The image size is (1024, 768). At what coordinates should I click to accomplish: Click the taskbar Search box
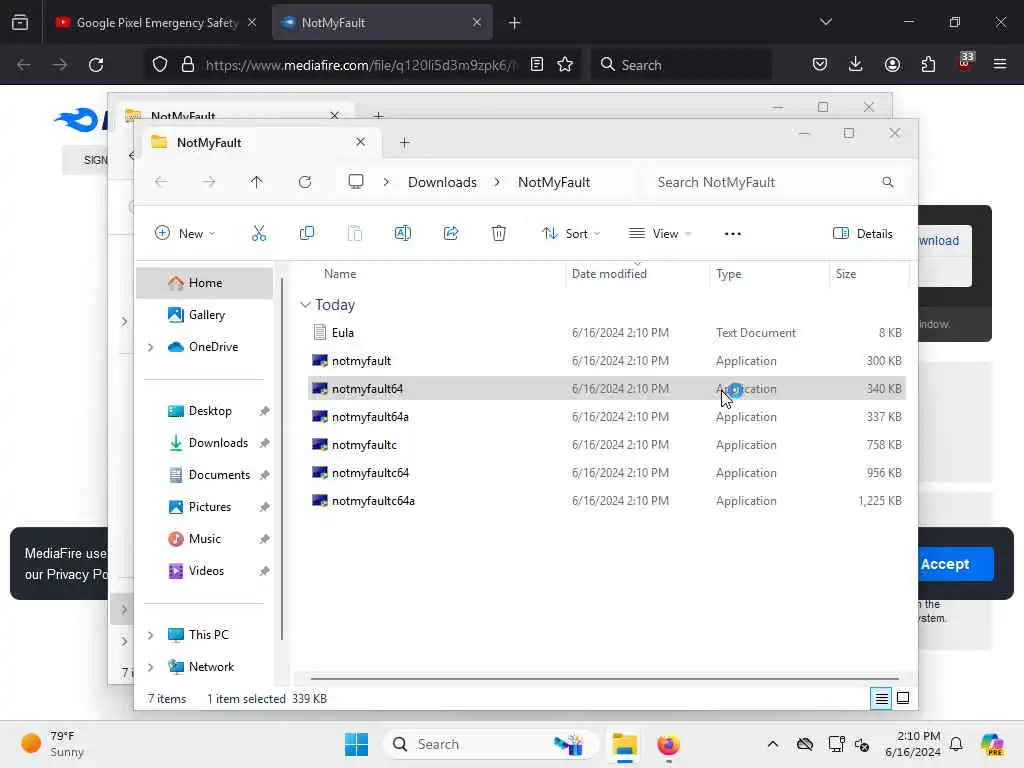pyautogui.click(x=491, y=744)
